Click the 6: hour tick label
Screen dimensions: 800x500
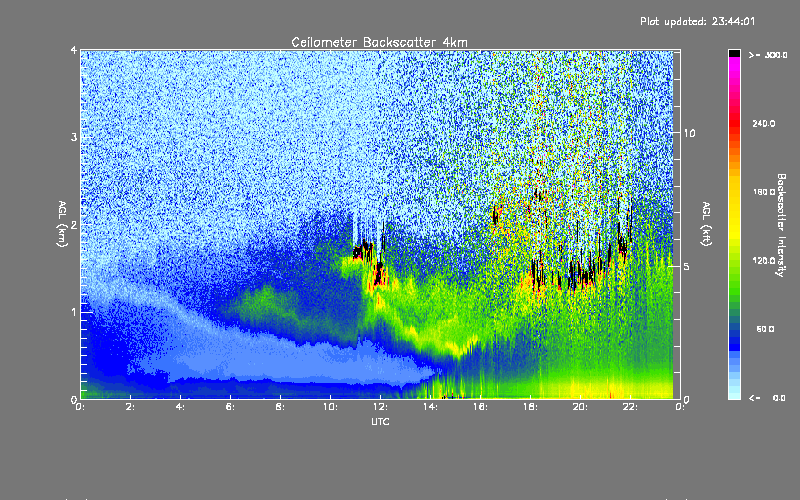pos(230,407)
